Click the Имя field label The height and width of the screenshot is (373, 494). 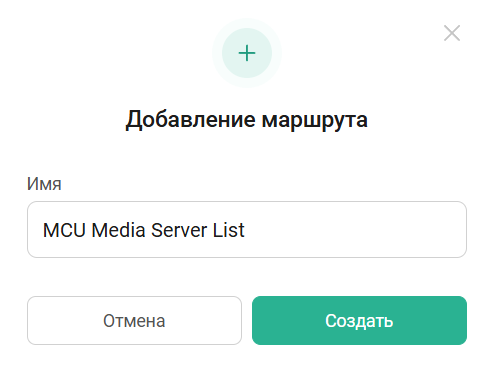44,184
